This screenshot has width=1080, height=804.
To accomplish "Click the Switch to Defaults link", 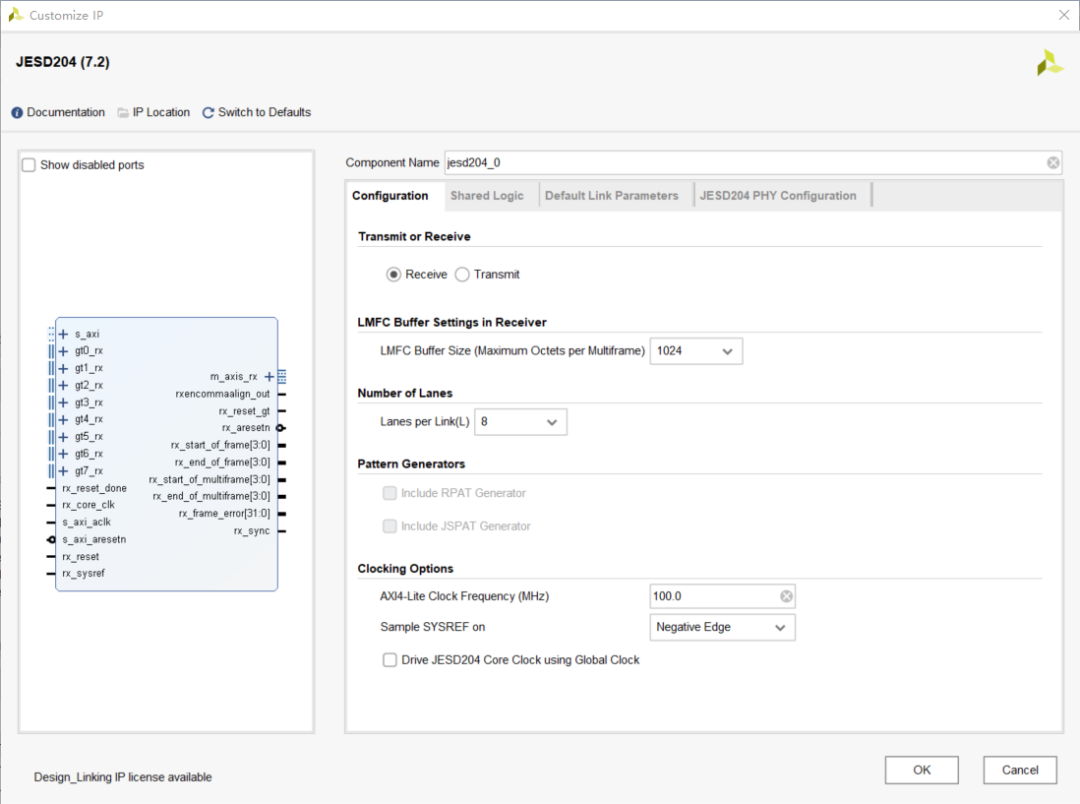I will (x=264, y=112).
